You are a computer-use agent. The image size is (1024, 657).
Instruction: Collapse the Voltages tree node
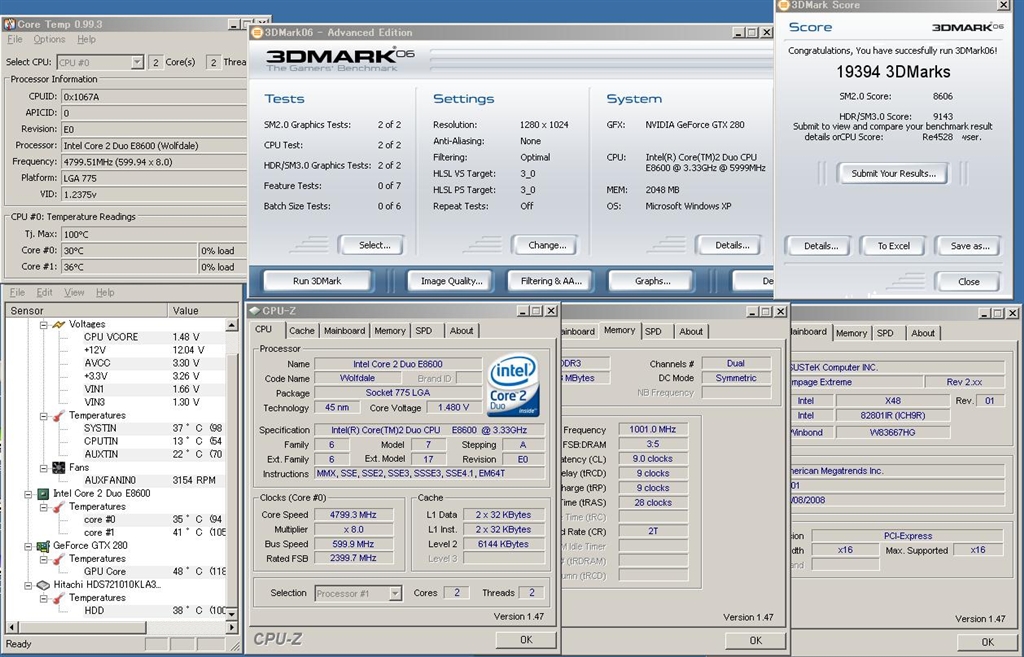point(43,324)
